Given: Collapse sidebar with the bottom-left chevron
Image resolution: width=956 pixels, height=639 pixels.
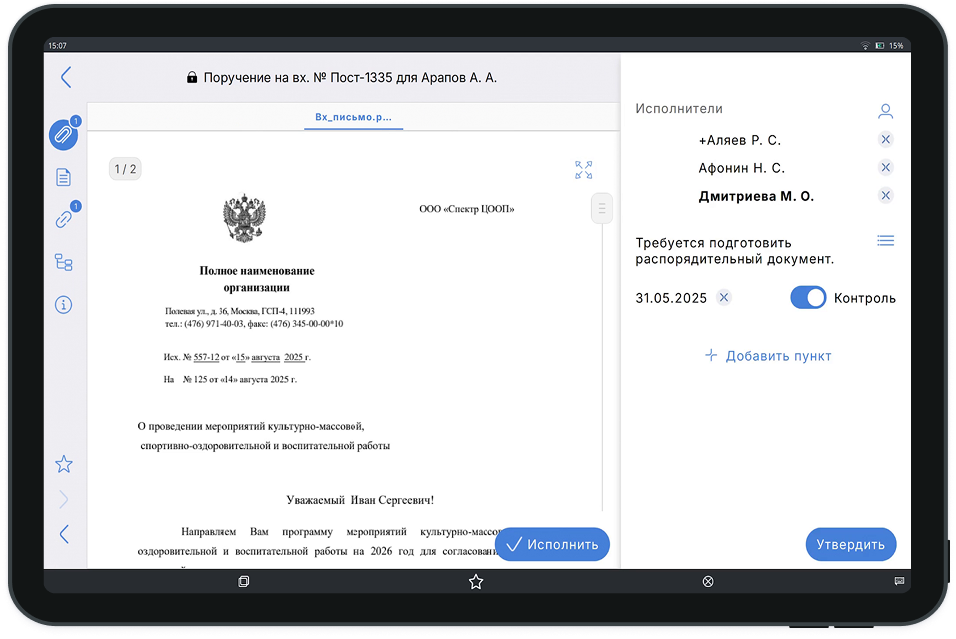Looking at the screenshot, I should [64, 534].
